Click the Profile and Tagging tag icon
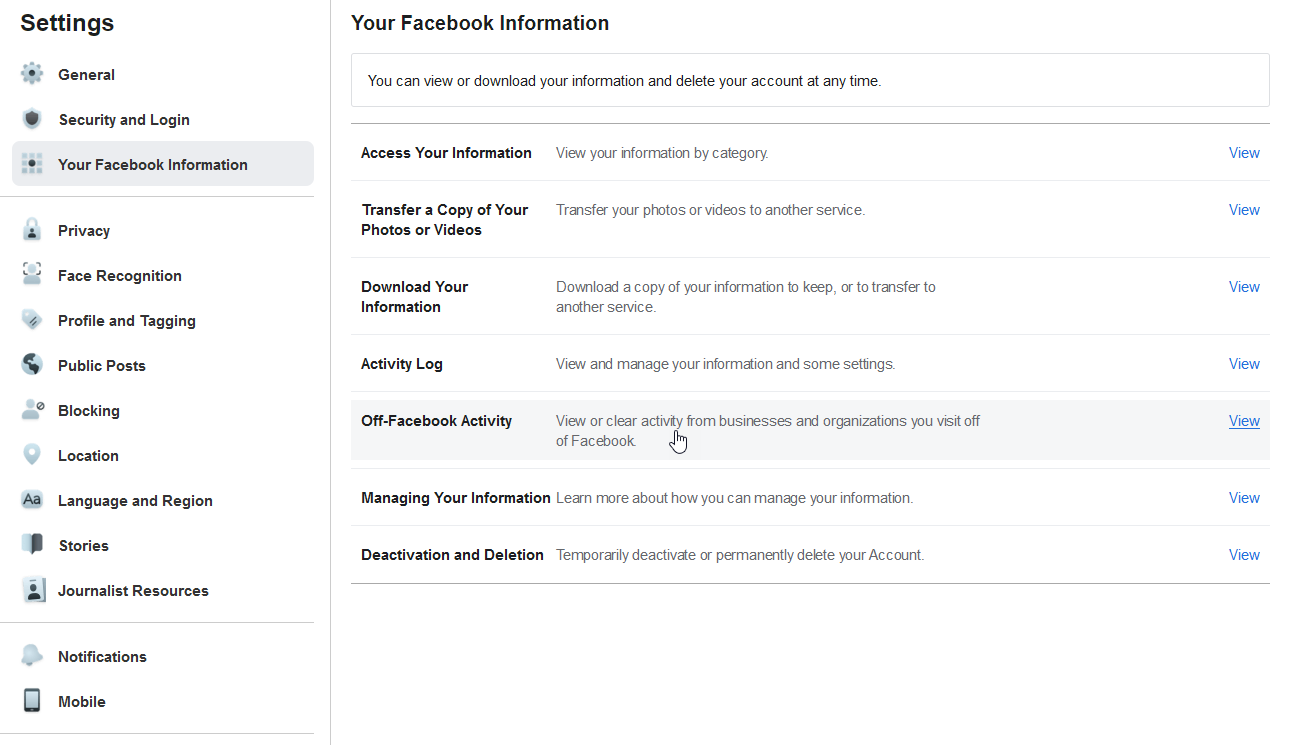 (32, 320)
